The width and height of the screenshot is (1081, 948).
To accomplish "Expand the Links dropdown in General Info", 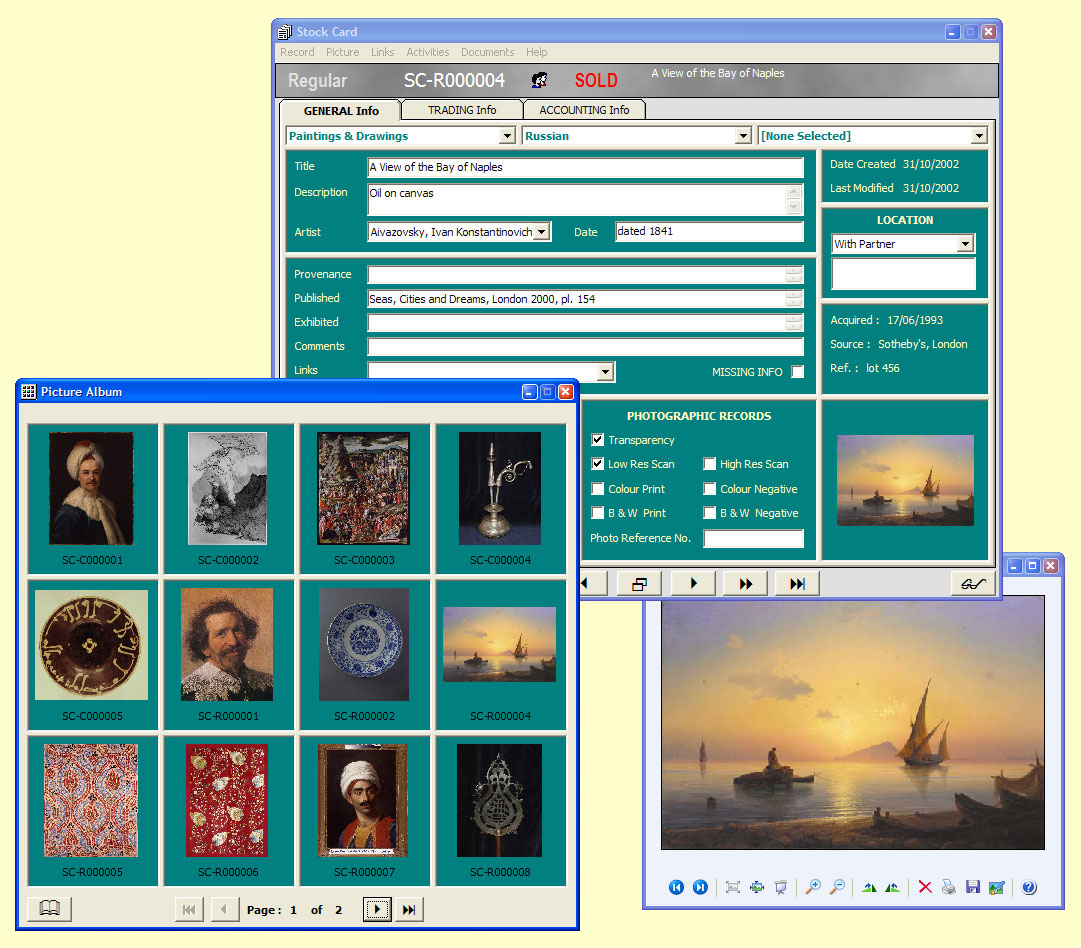I will [x=605, y=372].
